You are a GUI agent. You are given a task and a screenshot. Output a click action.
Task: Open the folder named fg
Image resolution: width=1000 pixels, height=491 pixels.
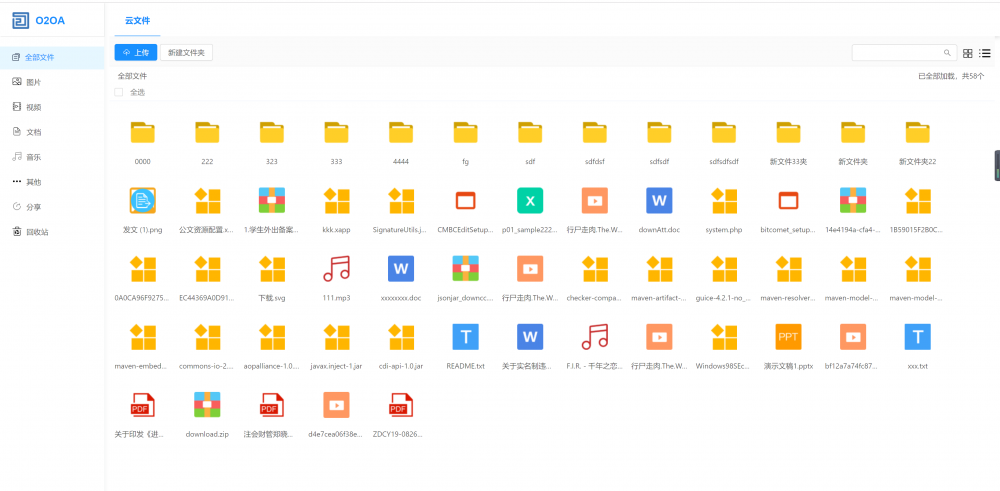466,132
